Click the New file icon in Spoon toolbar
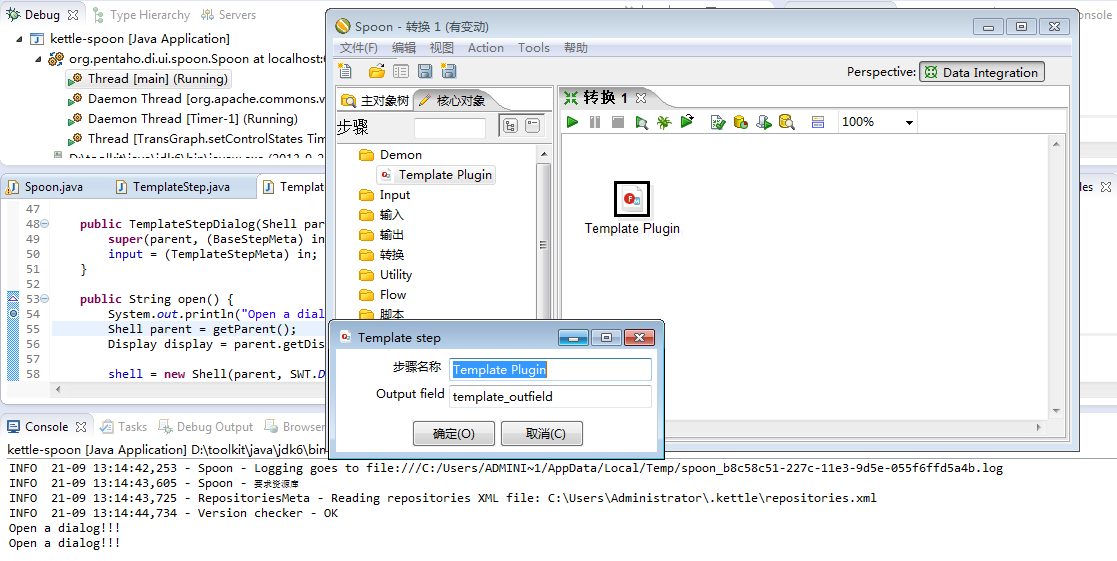The width and height of the screenshot is (1117, 561). click(x=346, y=71)
